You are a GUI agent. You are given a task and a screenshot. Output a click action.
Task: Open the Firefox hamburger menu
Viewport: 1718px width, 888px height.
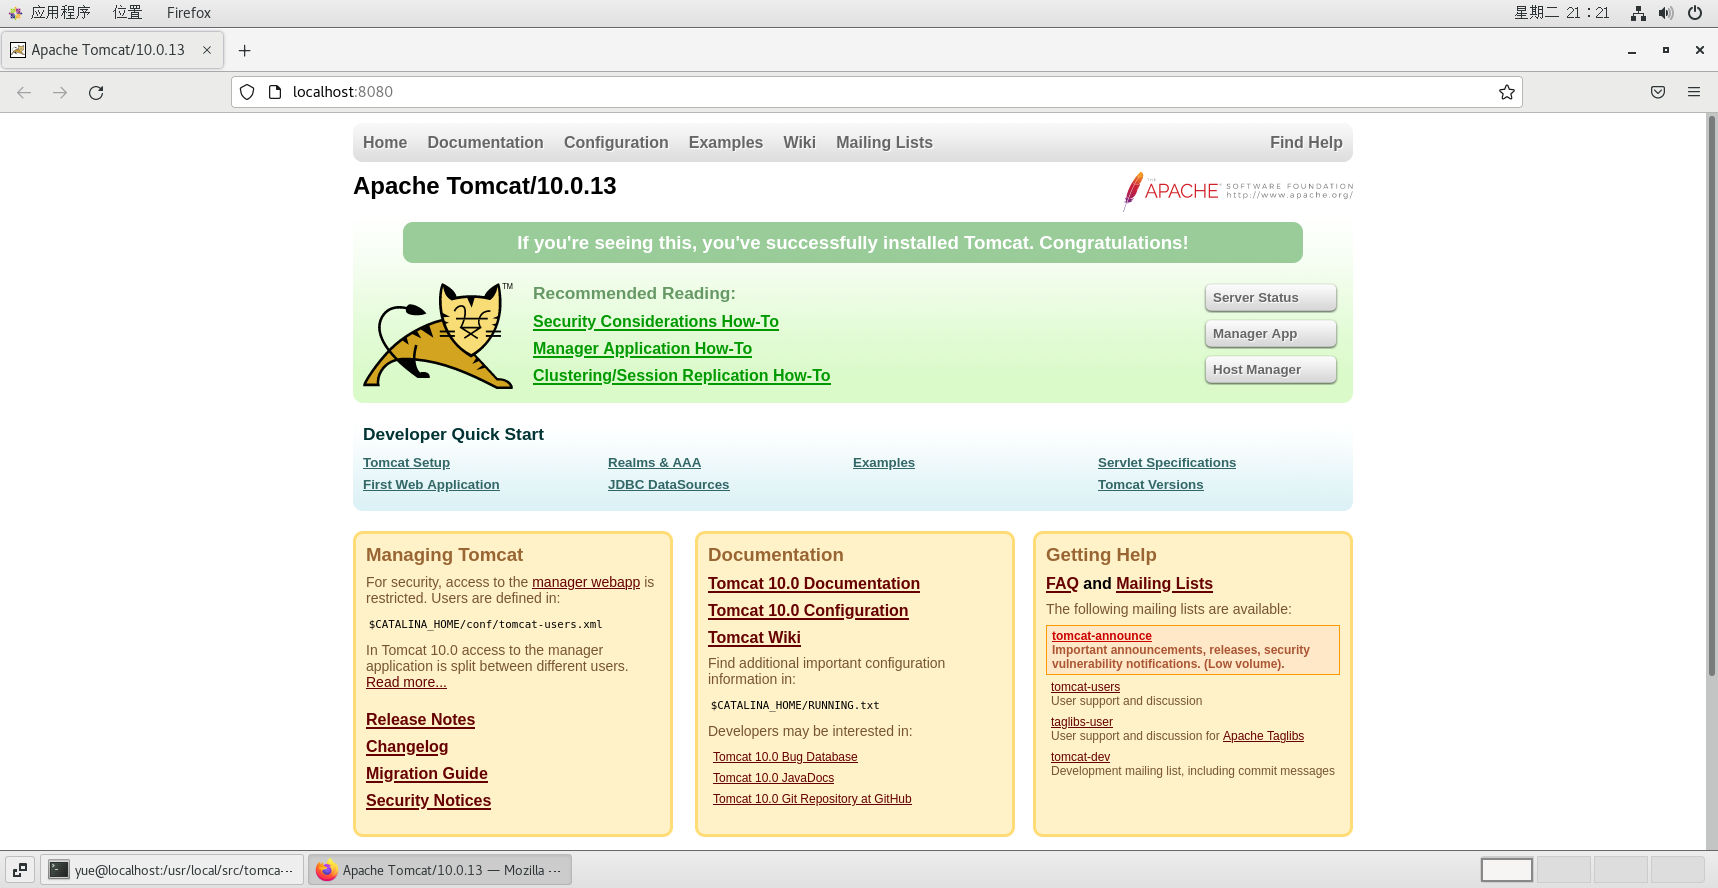point(1694,92)
